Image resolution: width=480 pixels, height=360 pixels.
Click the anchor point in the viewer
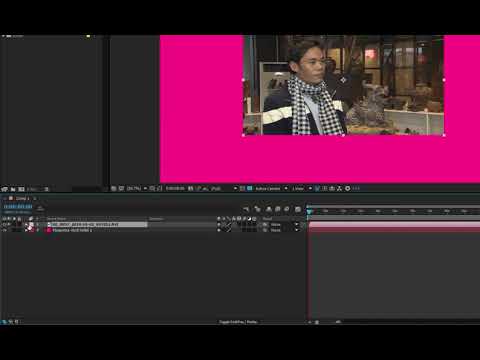(x=343, y=80)
